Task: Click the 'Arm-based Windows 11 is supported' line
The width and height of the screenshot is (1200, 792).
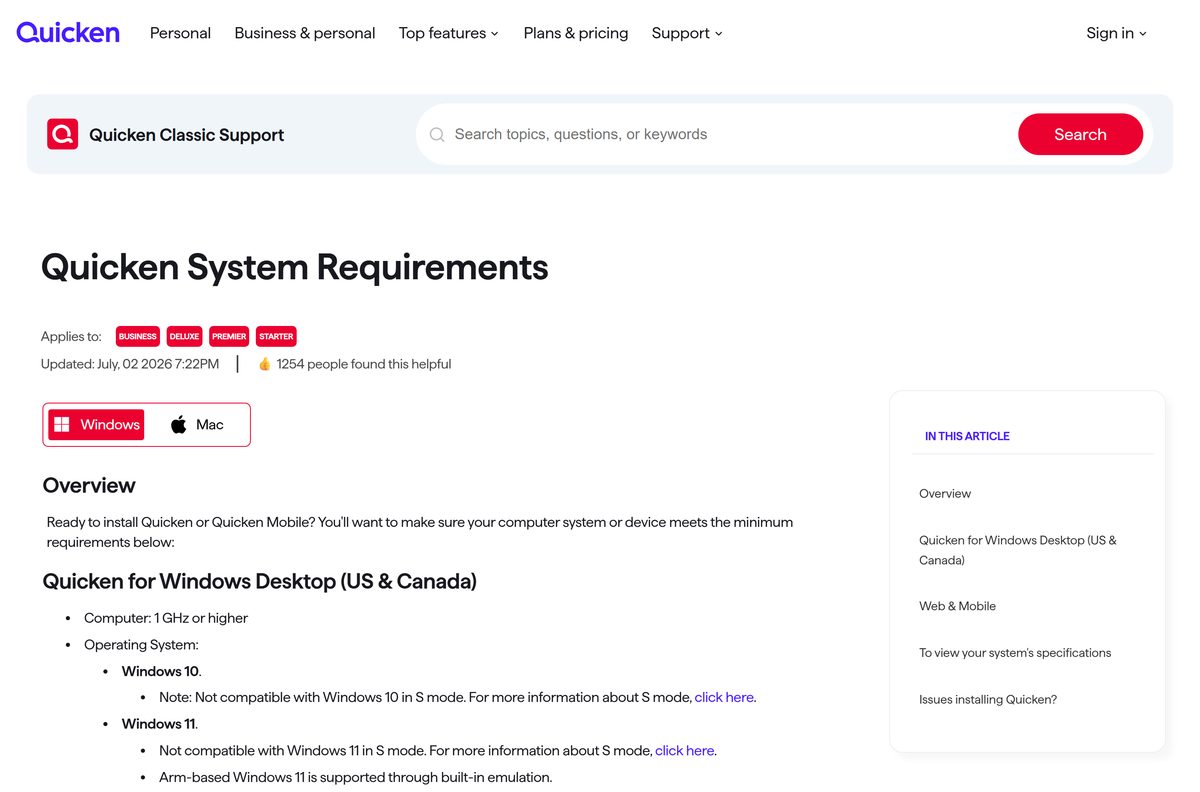Action: [x=355, y=777]
